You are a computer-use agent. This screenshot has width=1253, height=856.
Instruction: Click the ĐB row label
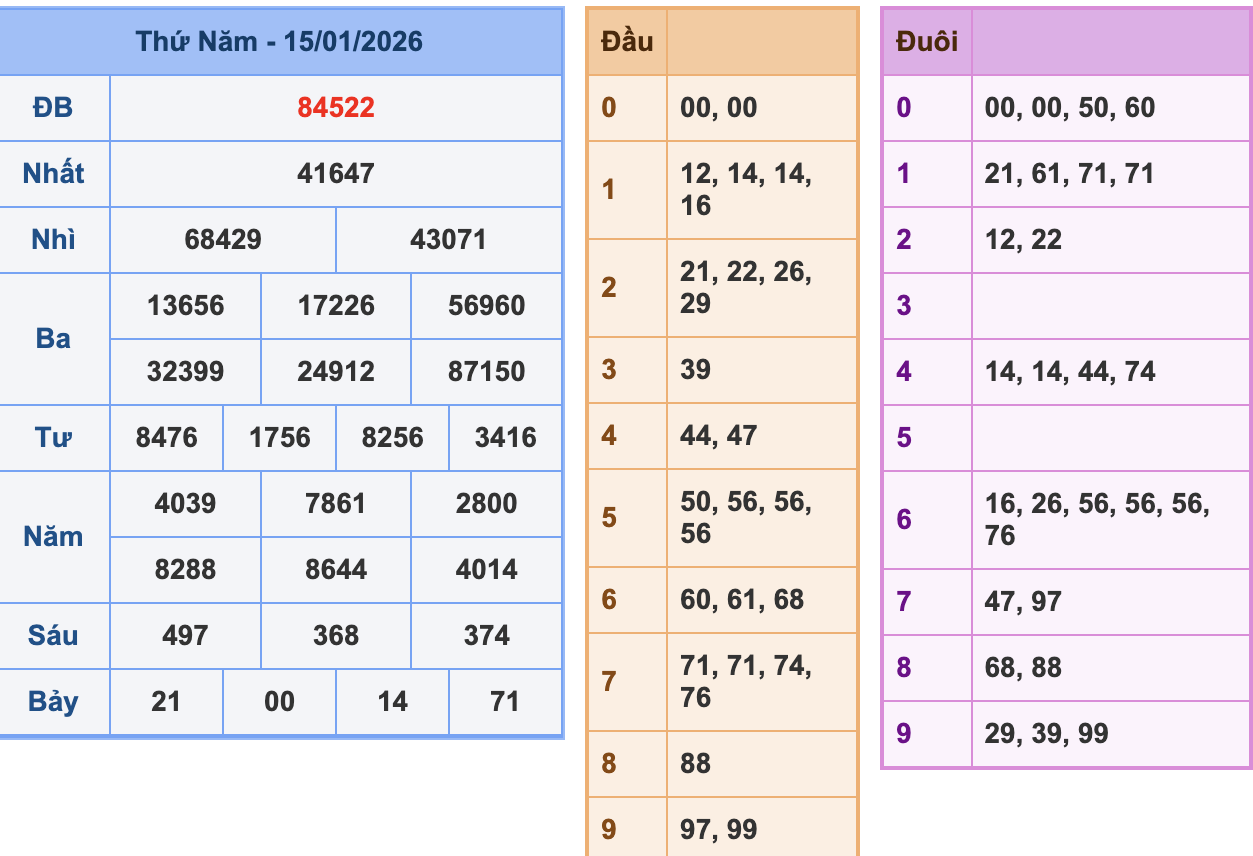55,107
